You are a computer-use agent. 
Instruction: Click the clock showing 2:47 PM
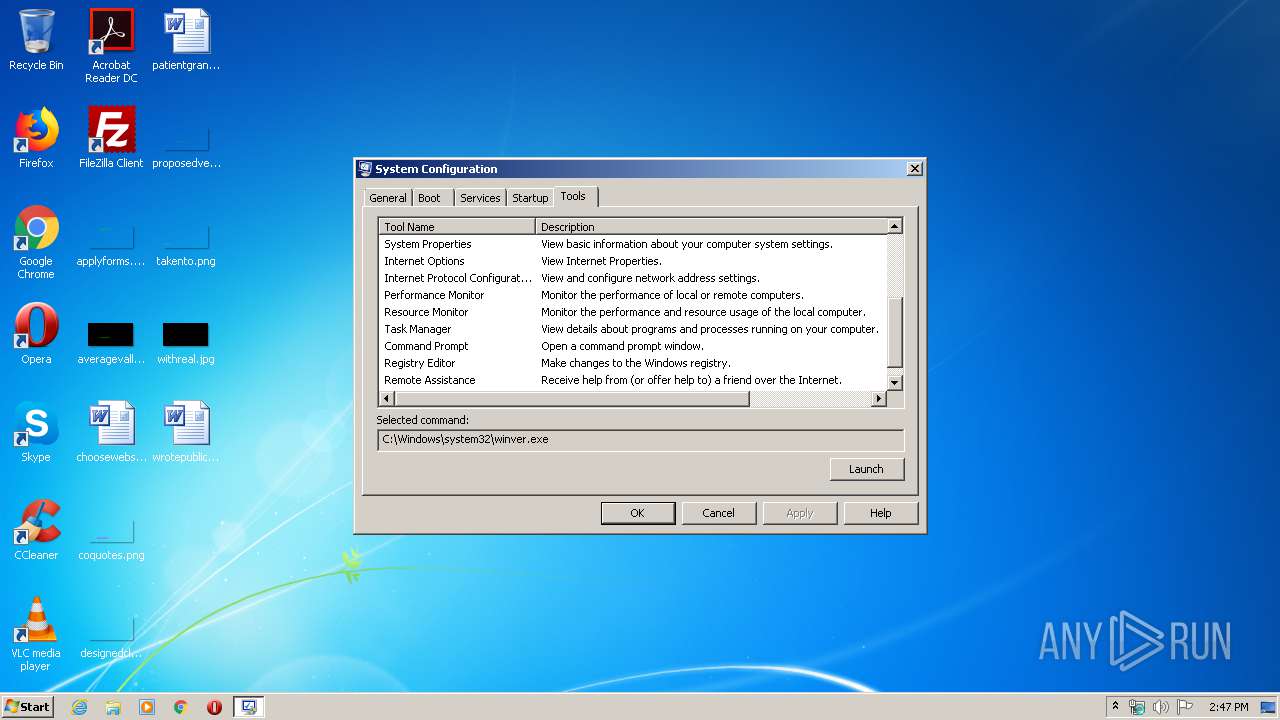(x=1228, y=707)
